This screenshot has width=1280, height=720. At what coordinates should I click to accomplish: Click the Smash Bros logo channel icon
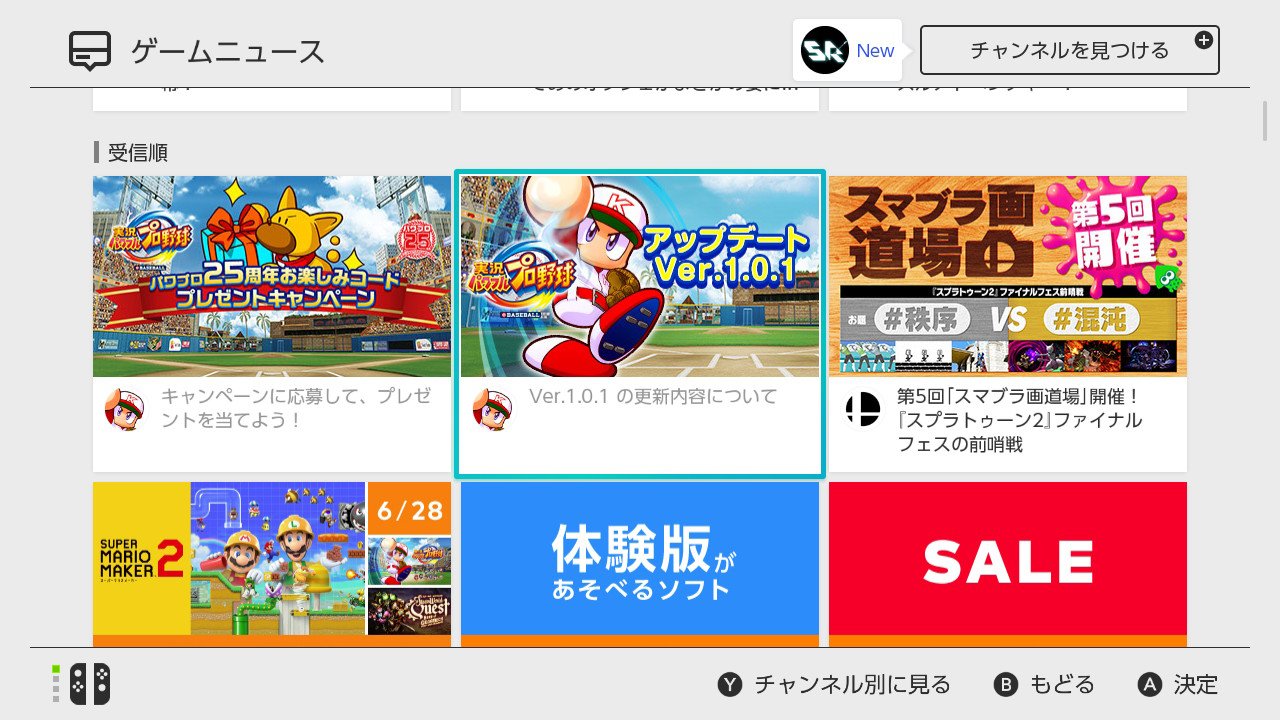(x=862, y=409)
